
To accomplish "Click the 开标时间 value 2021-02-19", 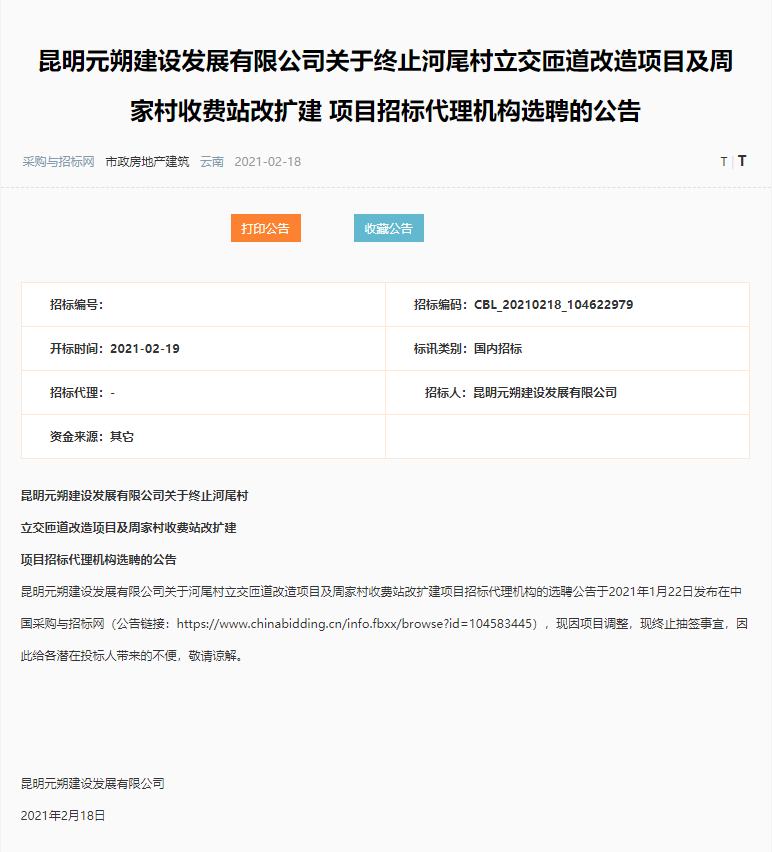I will [x=145, y=349].
